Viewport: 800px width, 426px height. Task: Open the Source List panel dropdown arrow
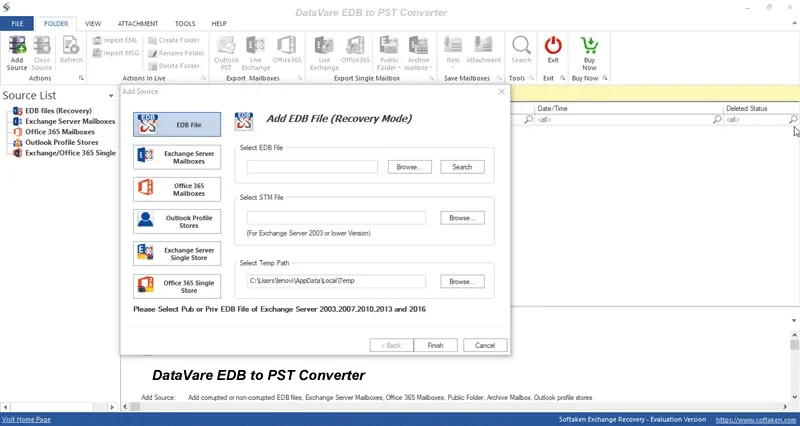pyautogui.click(x=111, y=96)
